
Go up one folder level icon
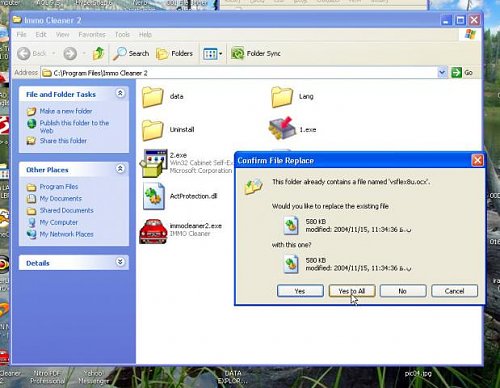[98, 53]
